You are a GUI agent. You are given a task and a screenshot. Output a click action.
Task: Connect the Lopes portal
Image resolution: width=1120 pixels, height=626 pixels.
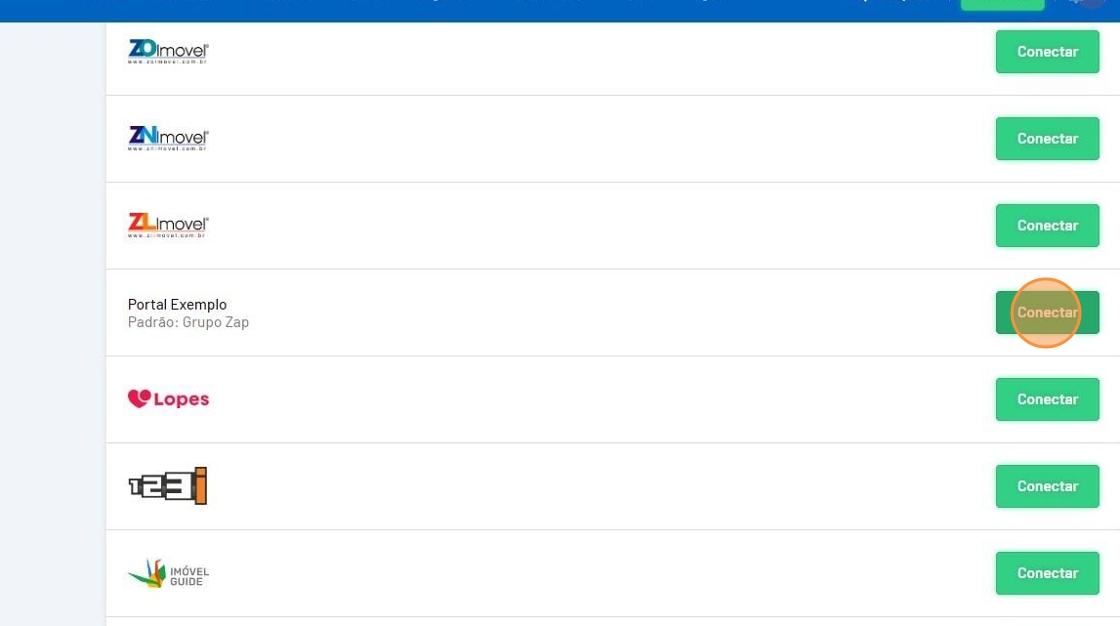1047,400
